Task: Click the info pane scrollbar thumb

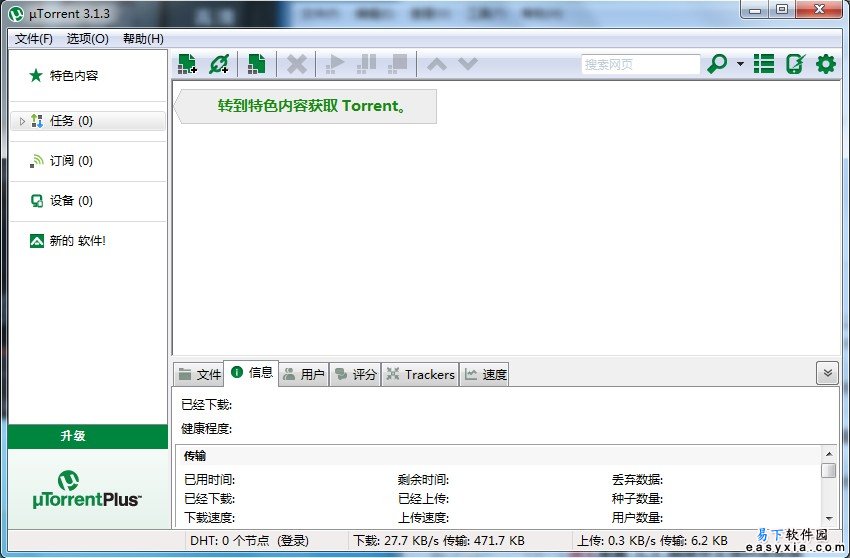Action: 828,470
